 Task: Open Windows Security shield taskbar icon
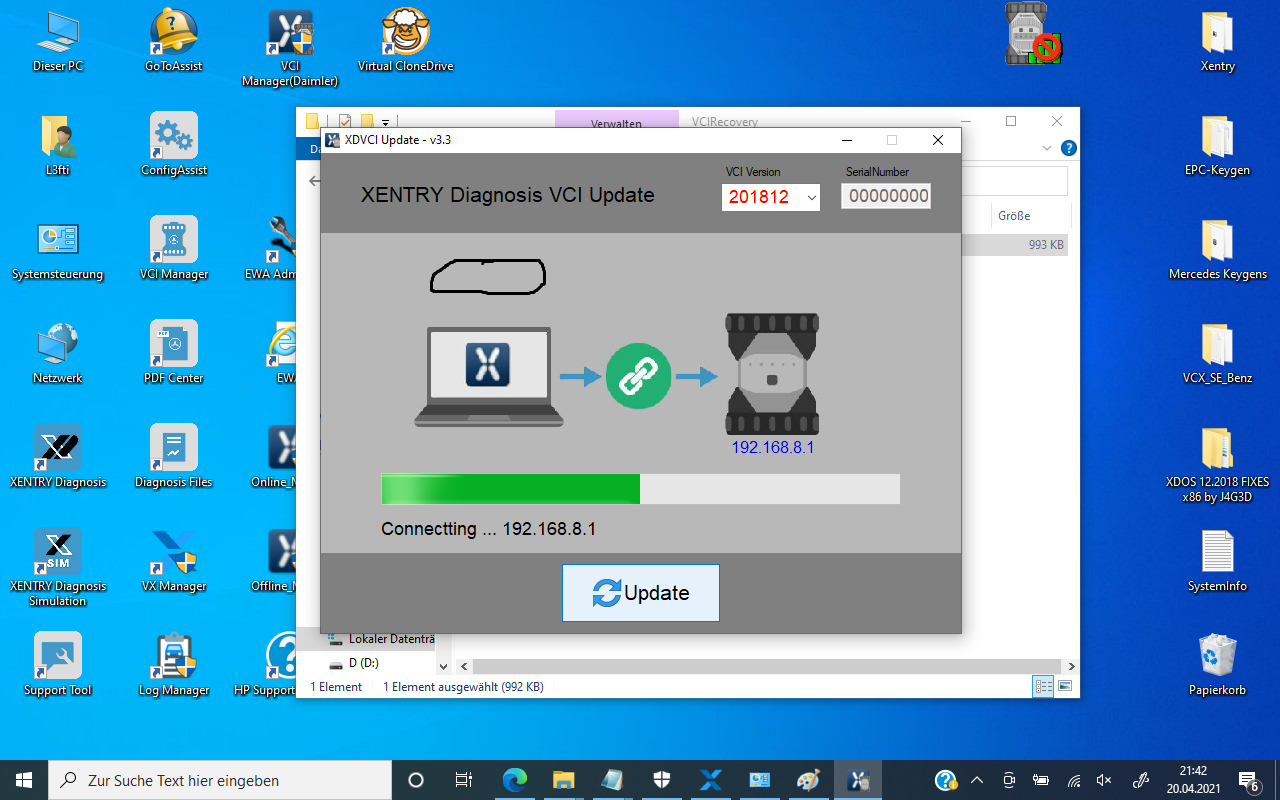tap(662, 780)
